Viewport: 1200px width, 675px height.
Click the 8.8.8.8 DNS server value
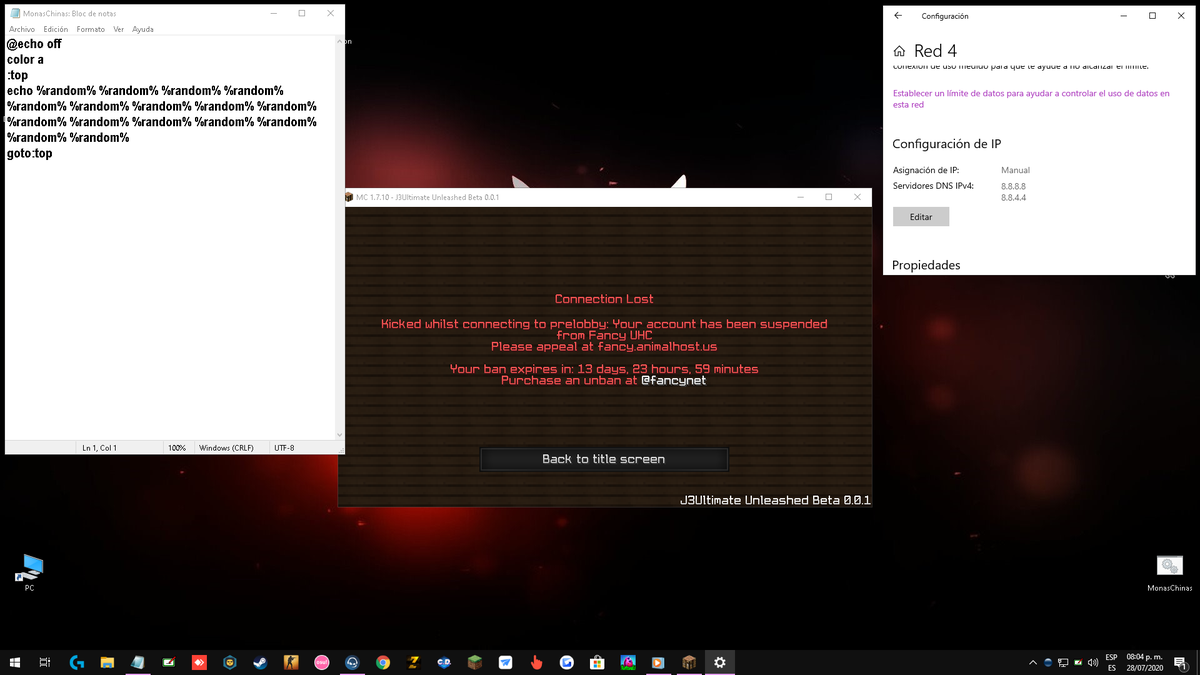click(1014, 186)
